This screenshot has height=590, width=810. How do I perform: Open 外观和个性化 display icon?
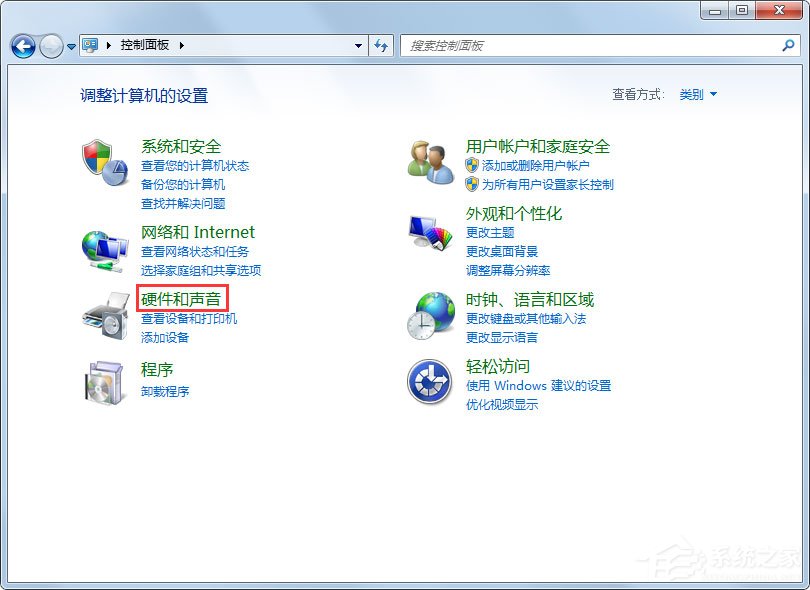coord(430,232)
